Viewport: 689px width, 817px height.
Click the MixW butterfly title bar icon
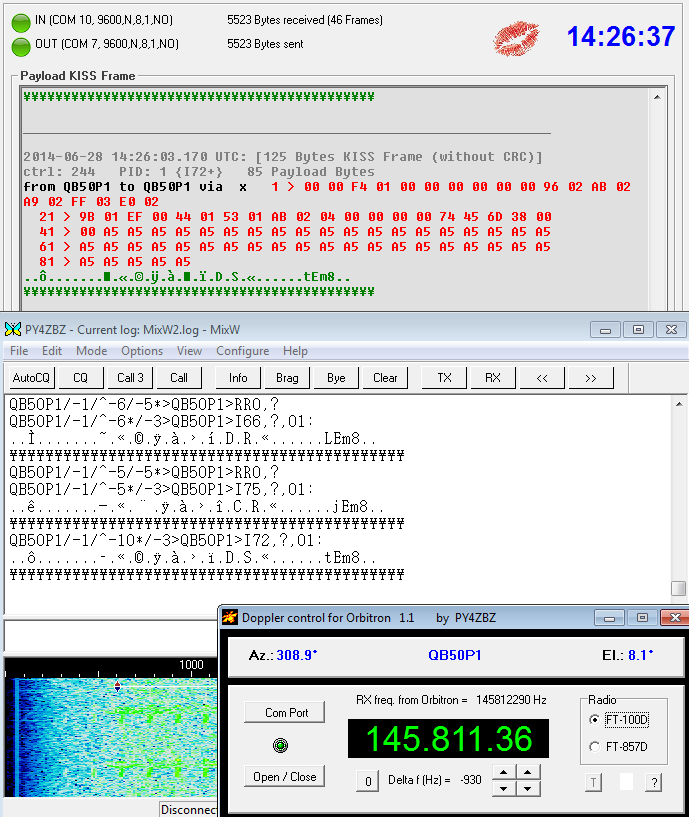13,329
